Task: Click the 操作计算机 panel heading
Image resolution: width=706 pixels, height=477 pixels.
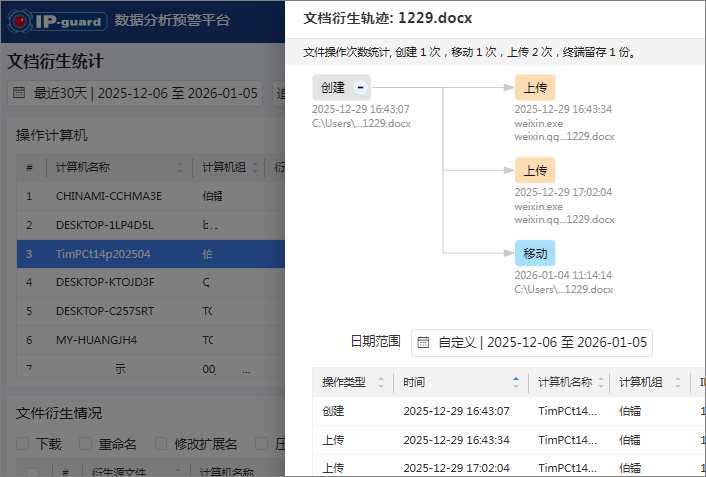Action: (52, 135)
